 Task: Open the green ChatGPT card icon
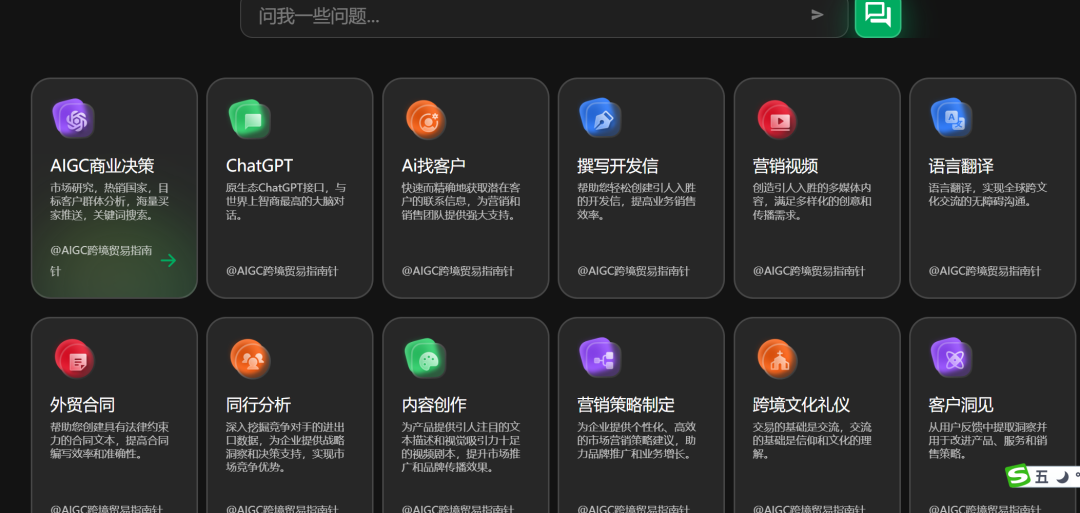coord(248,119)
